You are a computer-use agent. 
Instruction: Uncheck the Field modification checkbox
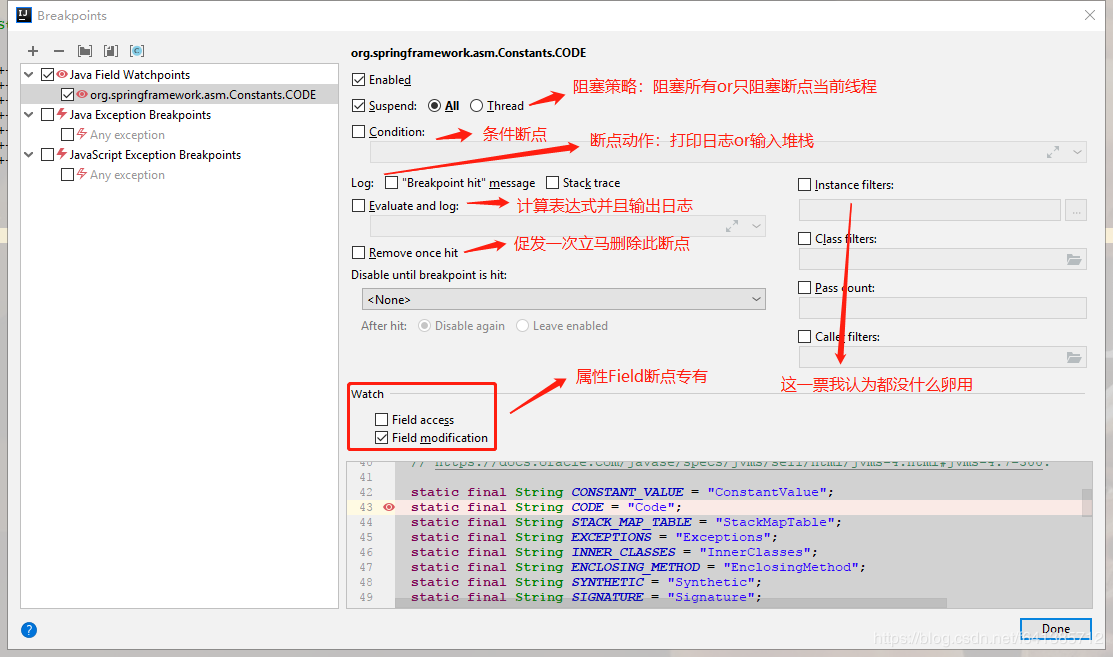pos(382,438)
